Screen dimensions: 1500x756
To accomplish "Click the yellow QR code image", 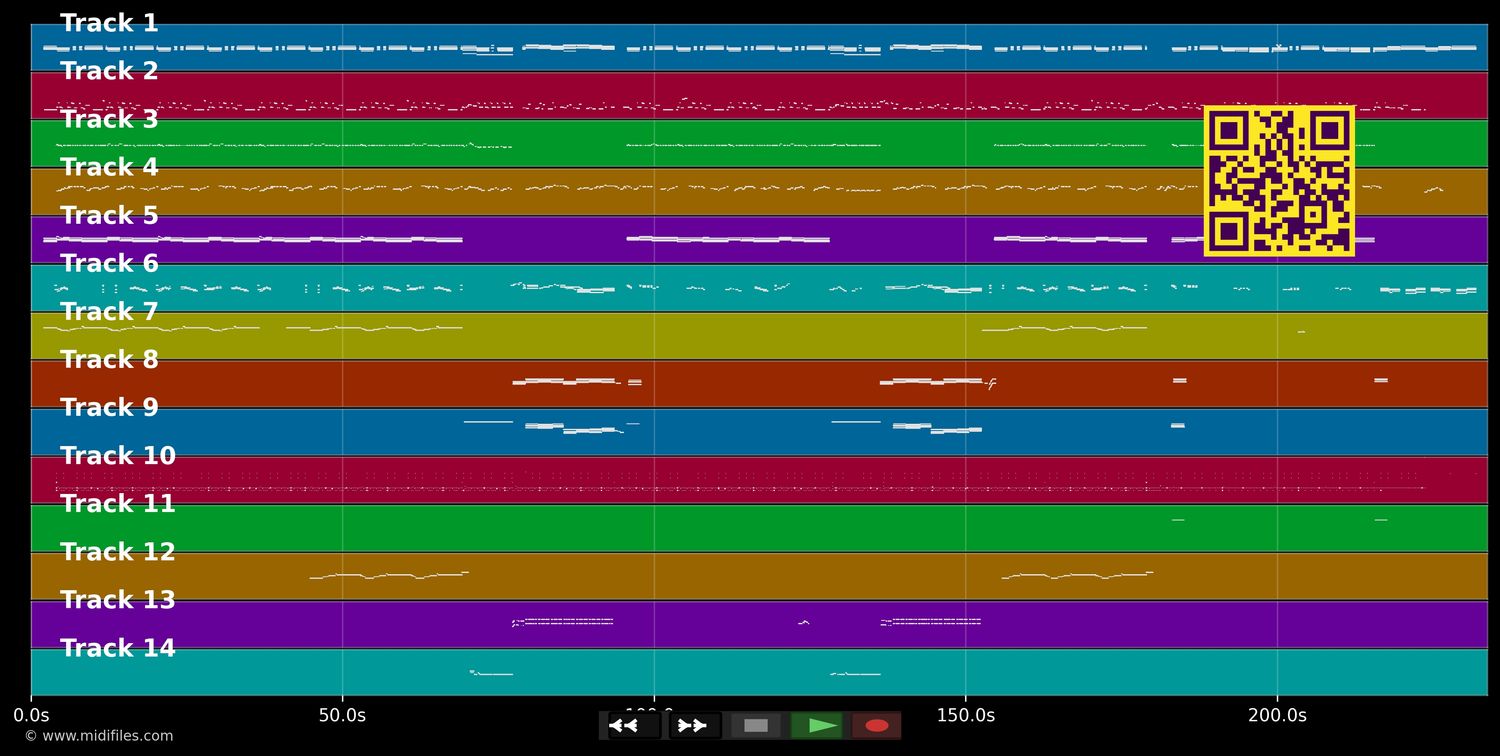I will [x=1279, y=181].
